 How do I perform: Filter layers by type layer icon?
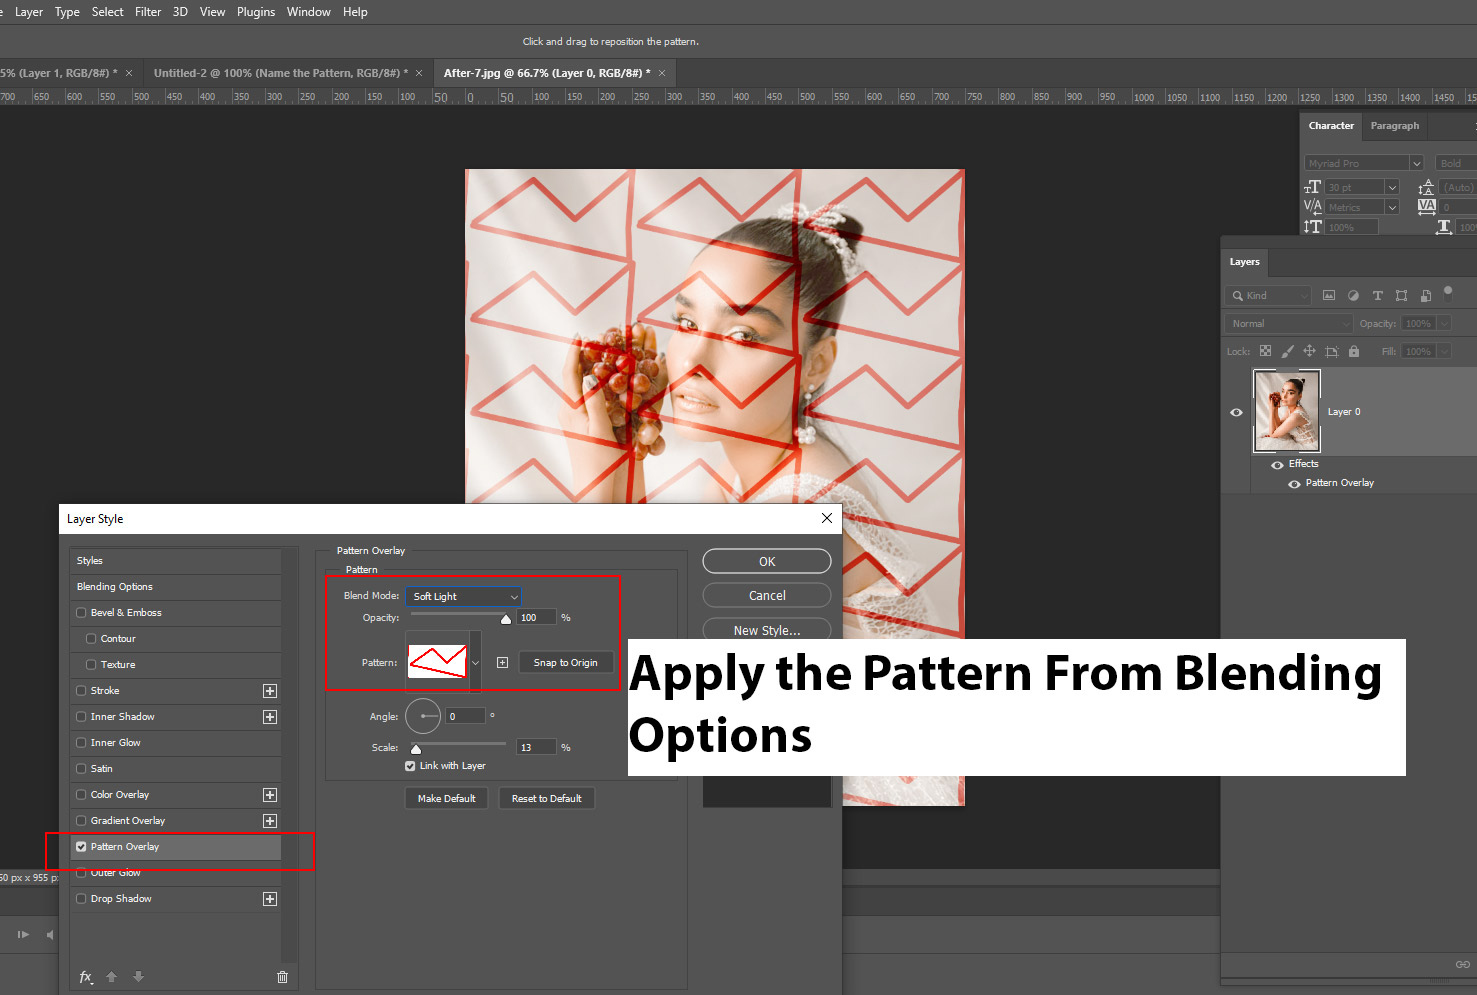1377,296
